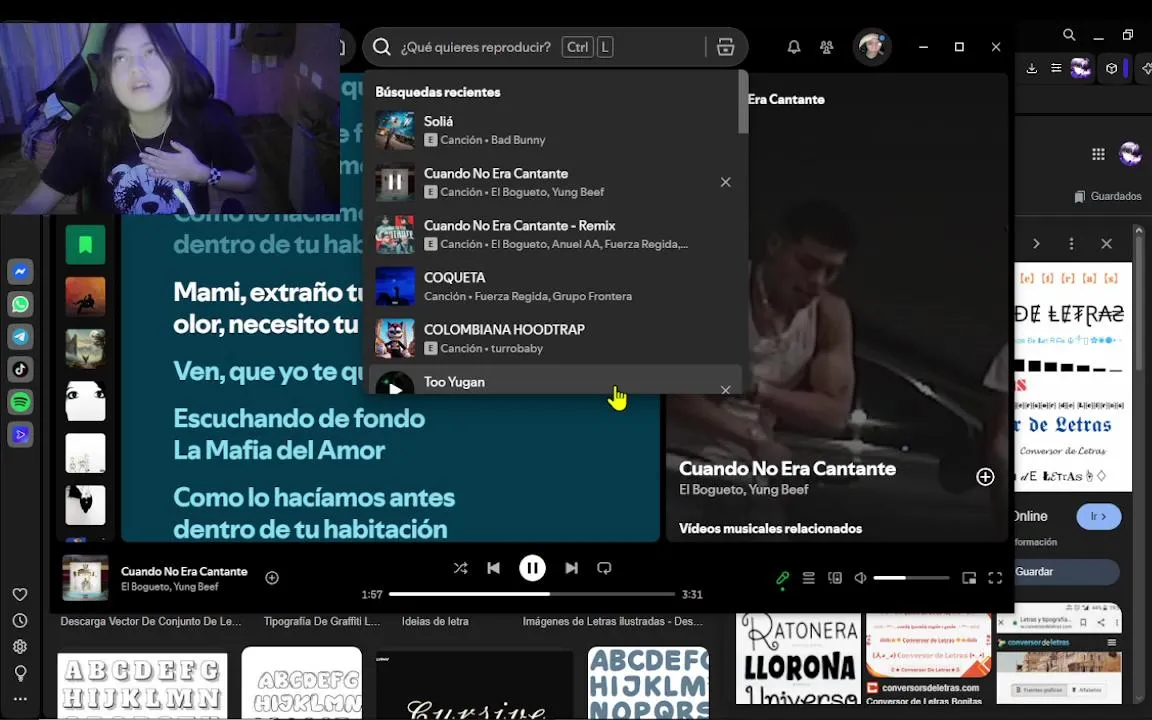Open Guardados in browser window
This screenshot has height=720, width=1152.
(1108, 196)
